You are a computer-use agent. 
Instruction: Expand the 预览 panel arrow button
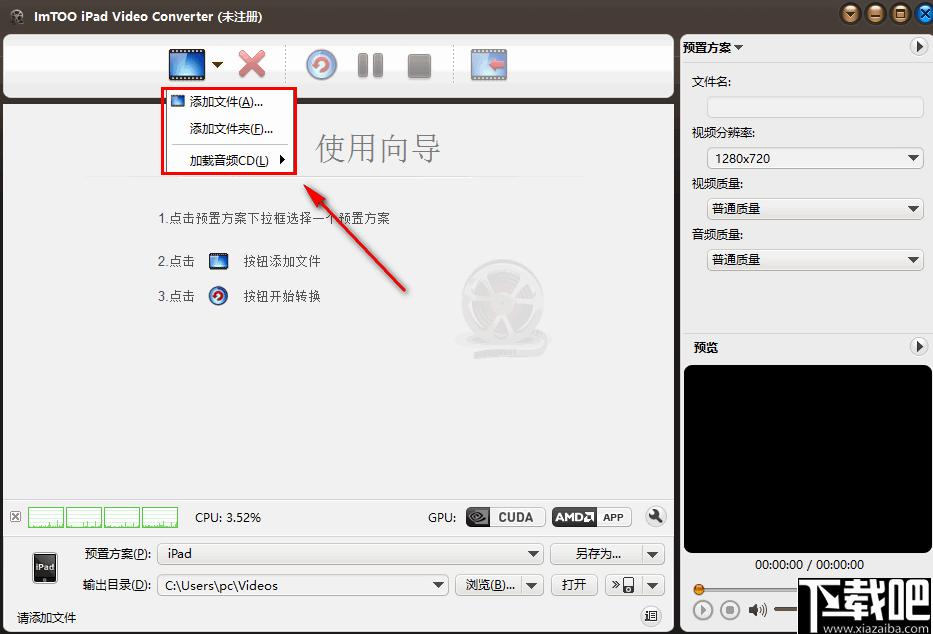tap(919, 346)
